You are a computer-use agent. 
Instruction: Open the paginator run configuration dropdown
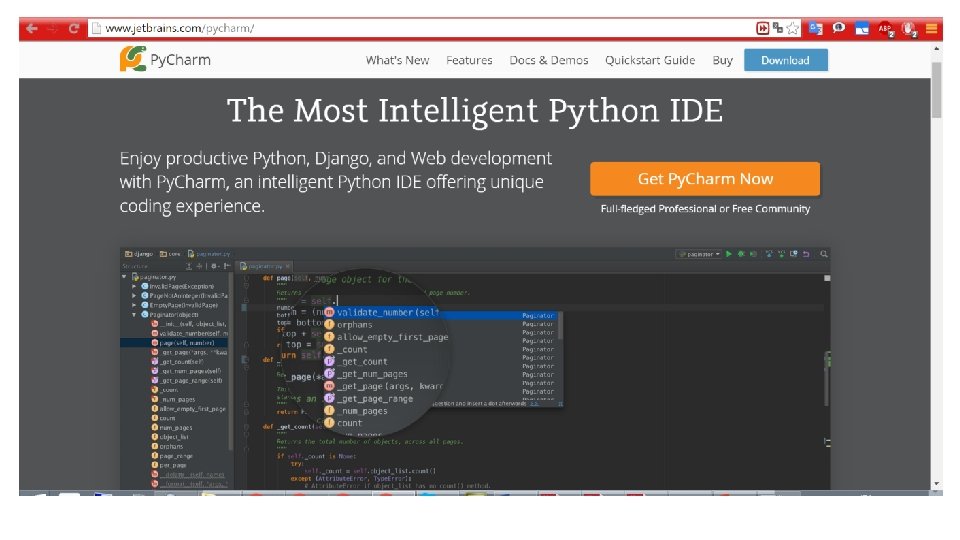[x=699, y=254]
